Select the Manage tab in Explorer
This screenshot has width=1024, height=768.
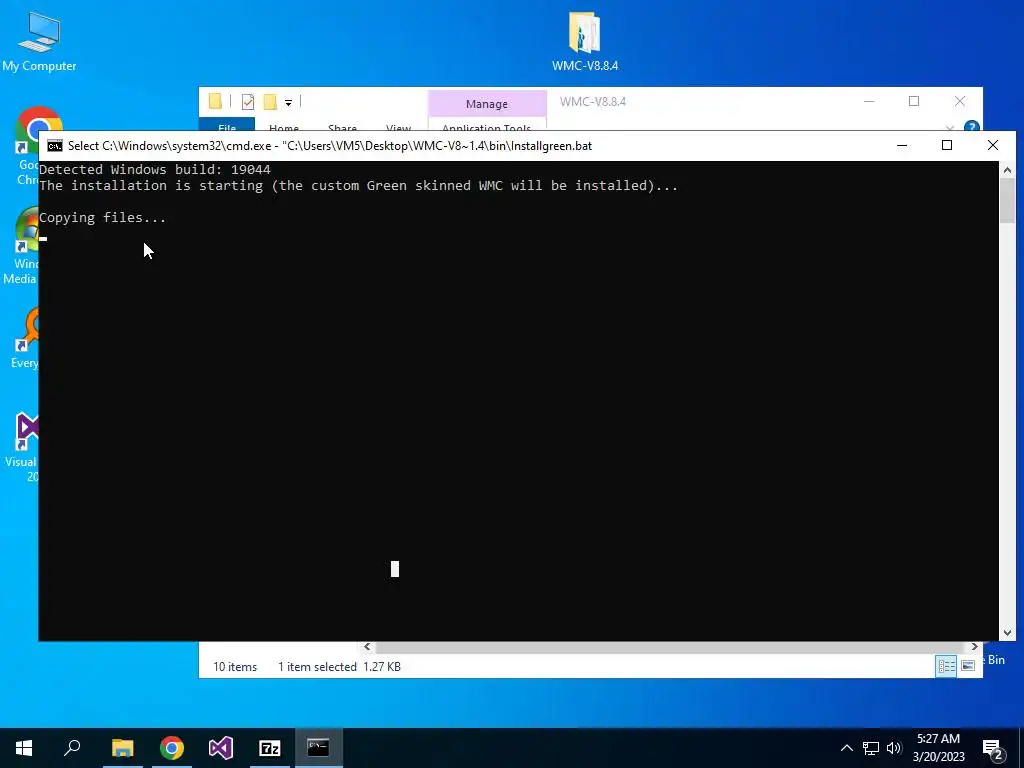(487, 104)
